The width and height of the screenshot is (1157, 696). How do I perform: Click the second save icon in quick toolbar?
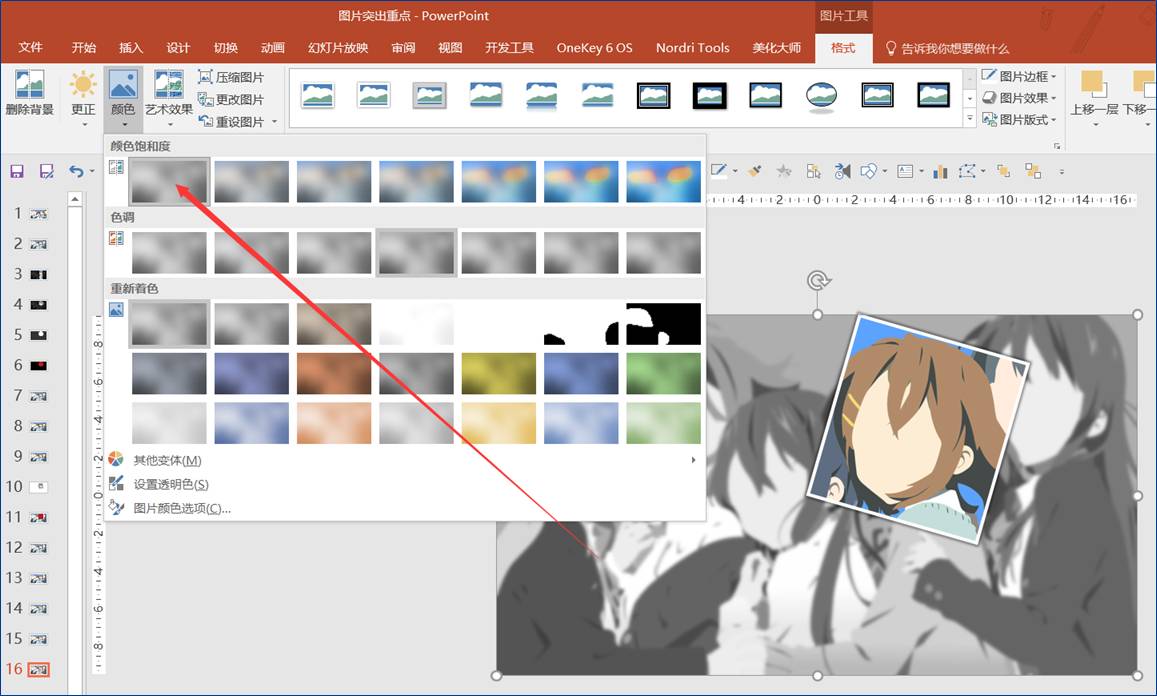[x=46, y=171]
